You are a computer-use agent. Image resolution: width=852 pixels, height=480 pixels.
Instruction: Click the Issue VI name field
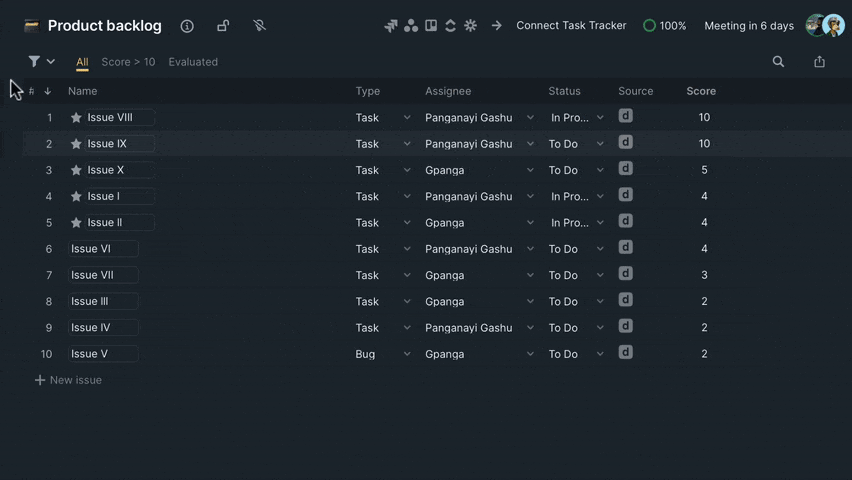103,248
